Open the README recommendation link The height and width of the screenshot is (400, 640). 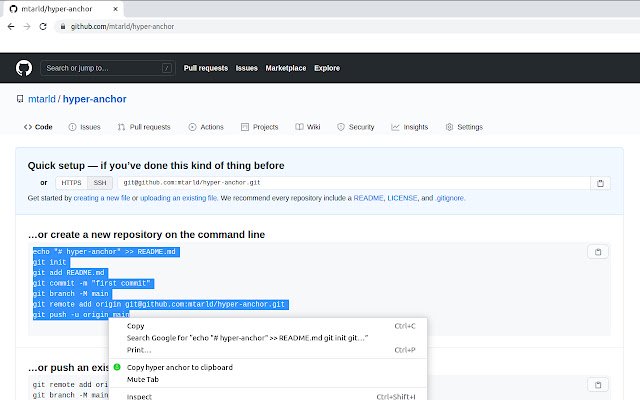tap(368, 198)
